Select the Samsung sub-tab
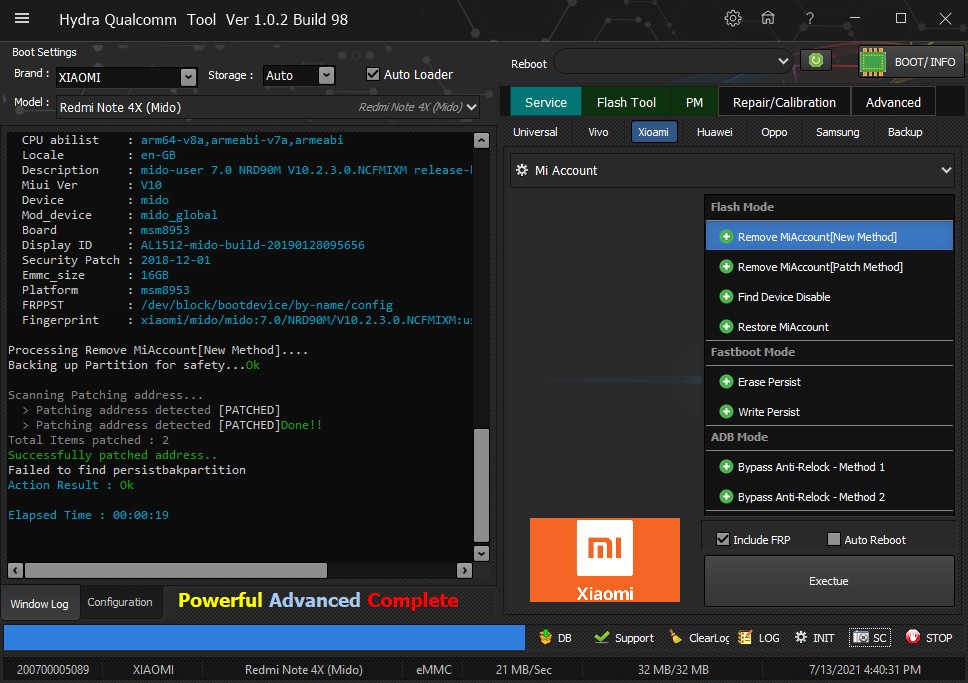968x683 pixels. point(837,132)
